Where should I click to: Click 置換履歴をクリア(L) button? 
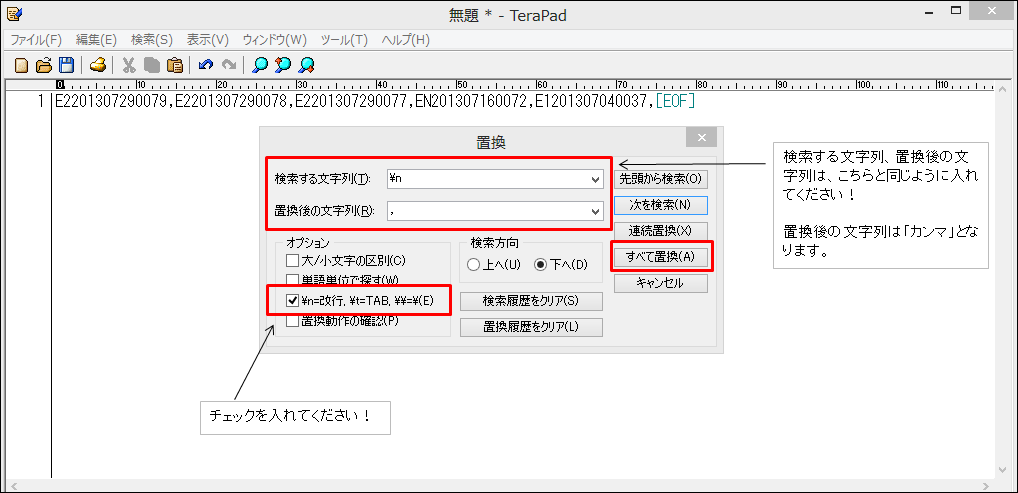tap(531, 327)
